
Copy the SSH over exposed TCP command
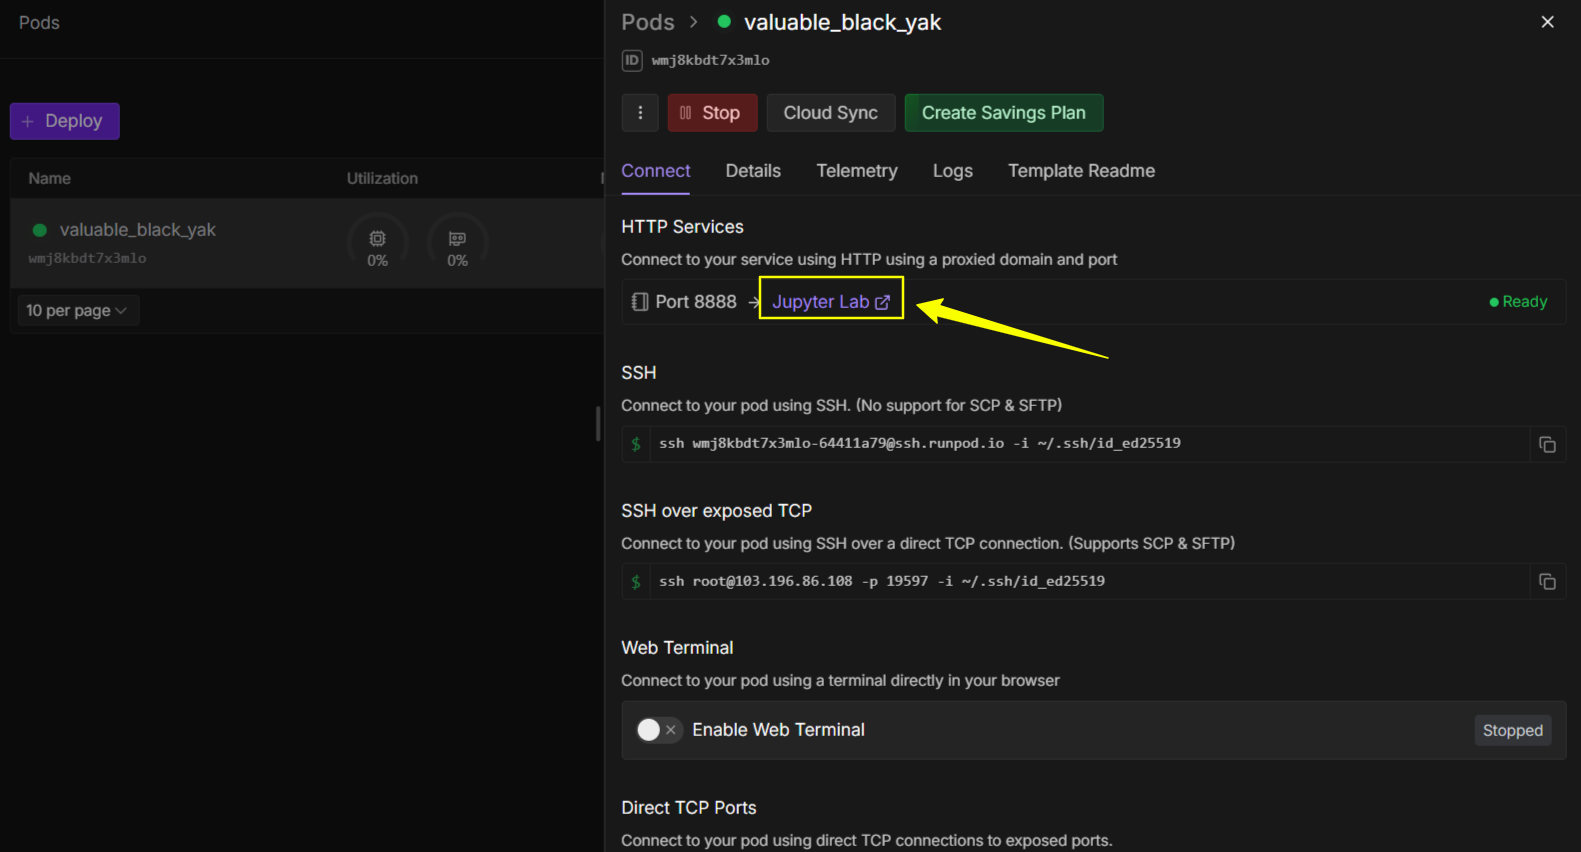click(1547, 581)
